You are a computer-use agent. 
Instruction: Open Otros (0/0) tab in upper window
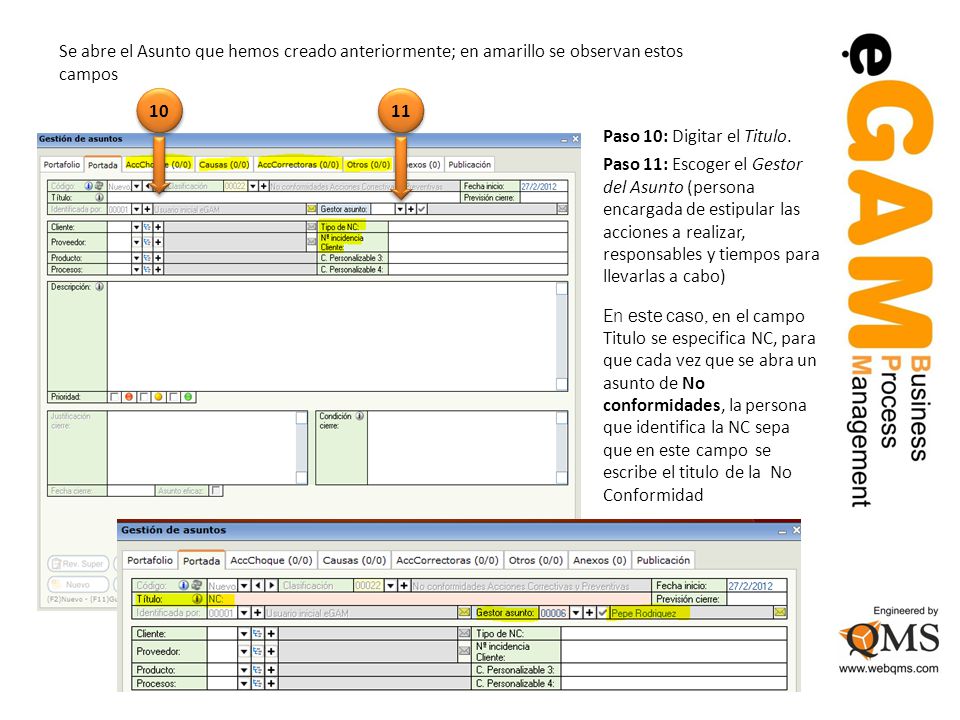368,165
